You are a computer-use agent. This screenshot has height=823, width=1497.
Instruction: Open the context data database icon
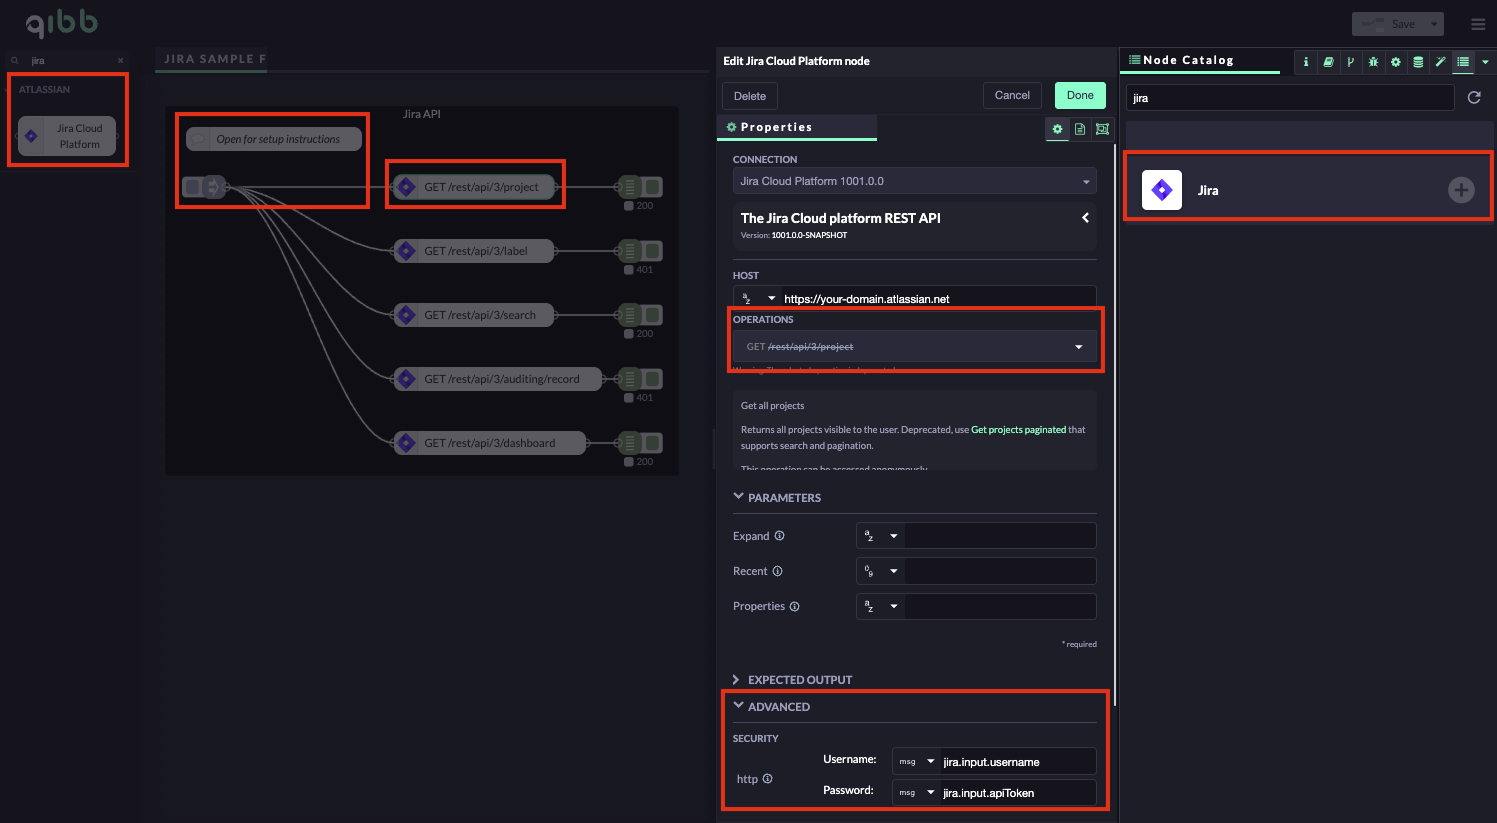(1418, 62)
